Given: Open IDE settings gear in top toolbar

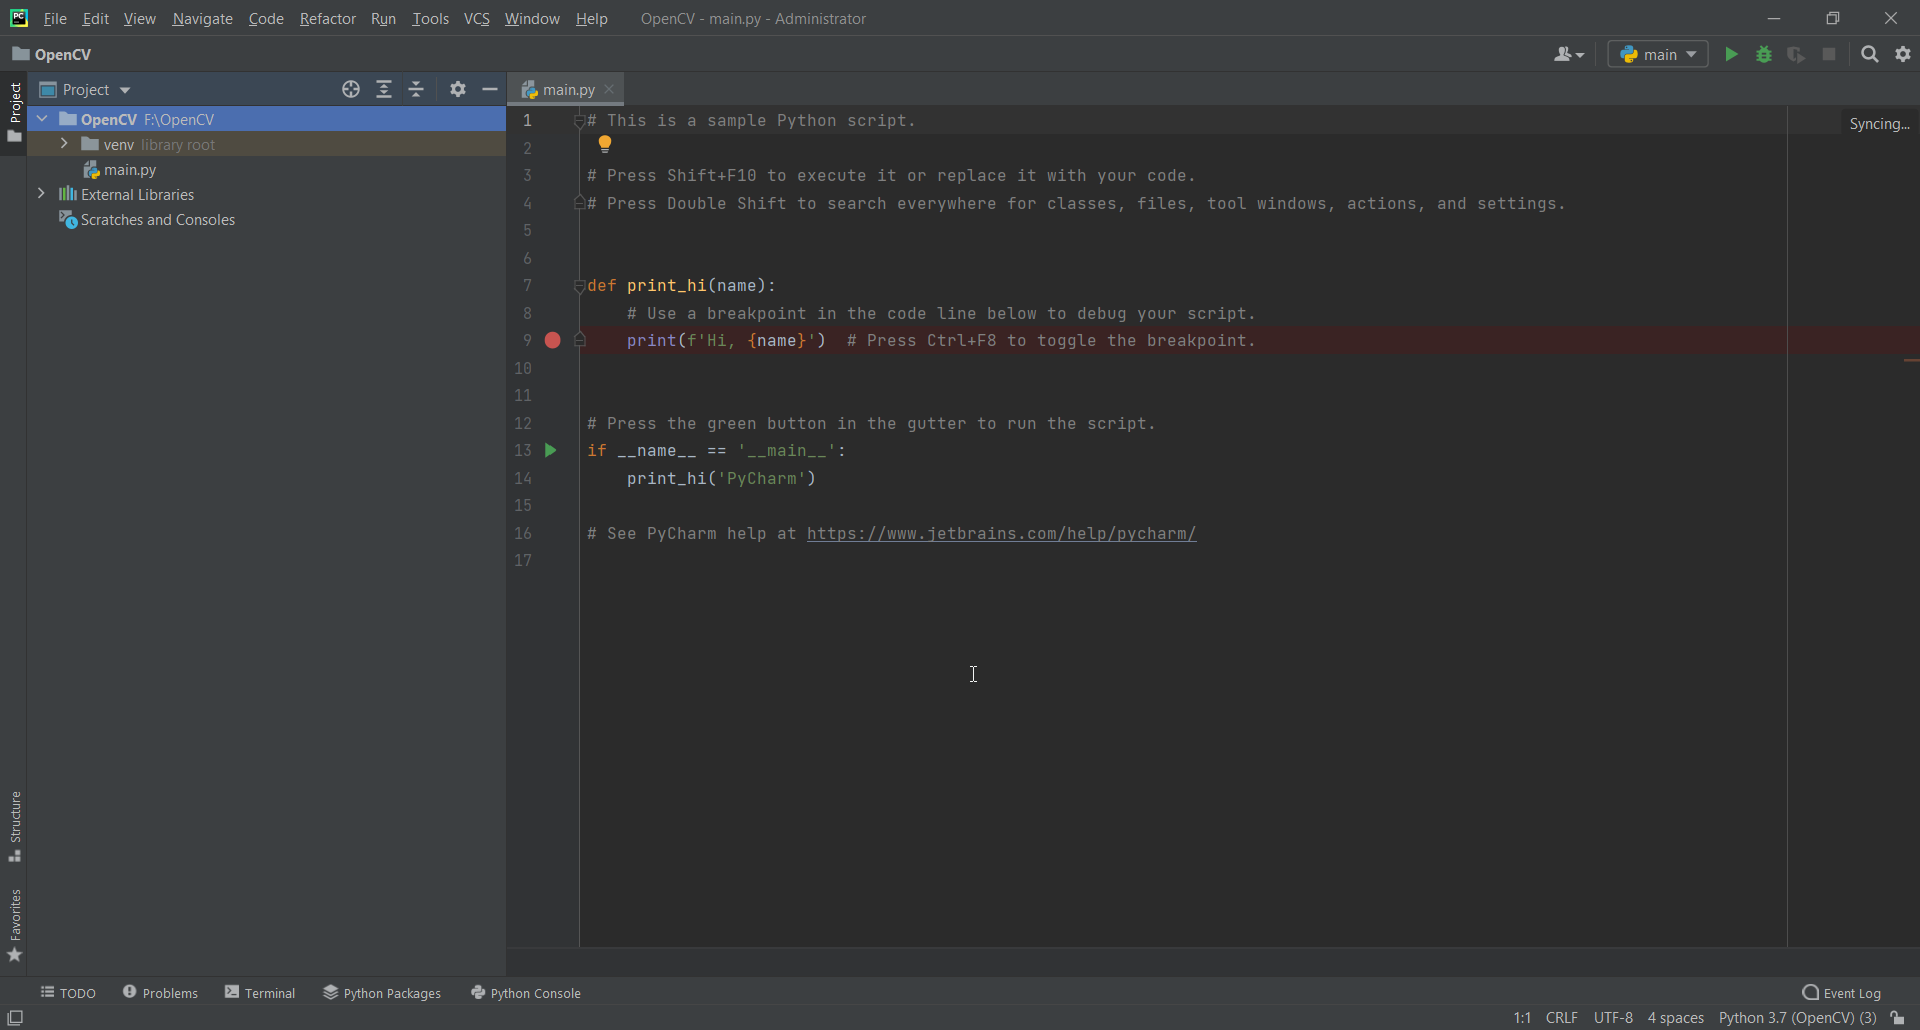Looking at the screenshot, I should pyautogui.click(x=1903, y=55).
